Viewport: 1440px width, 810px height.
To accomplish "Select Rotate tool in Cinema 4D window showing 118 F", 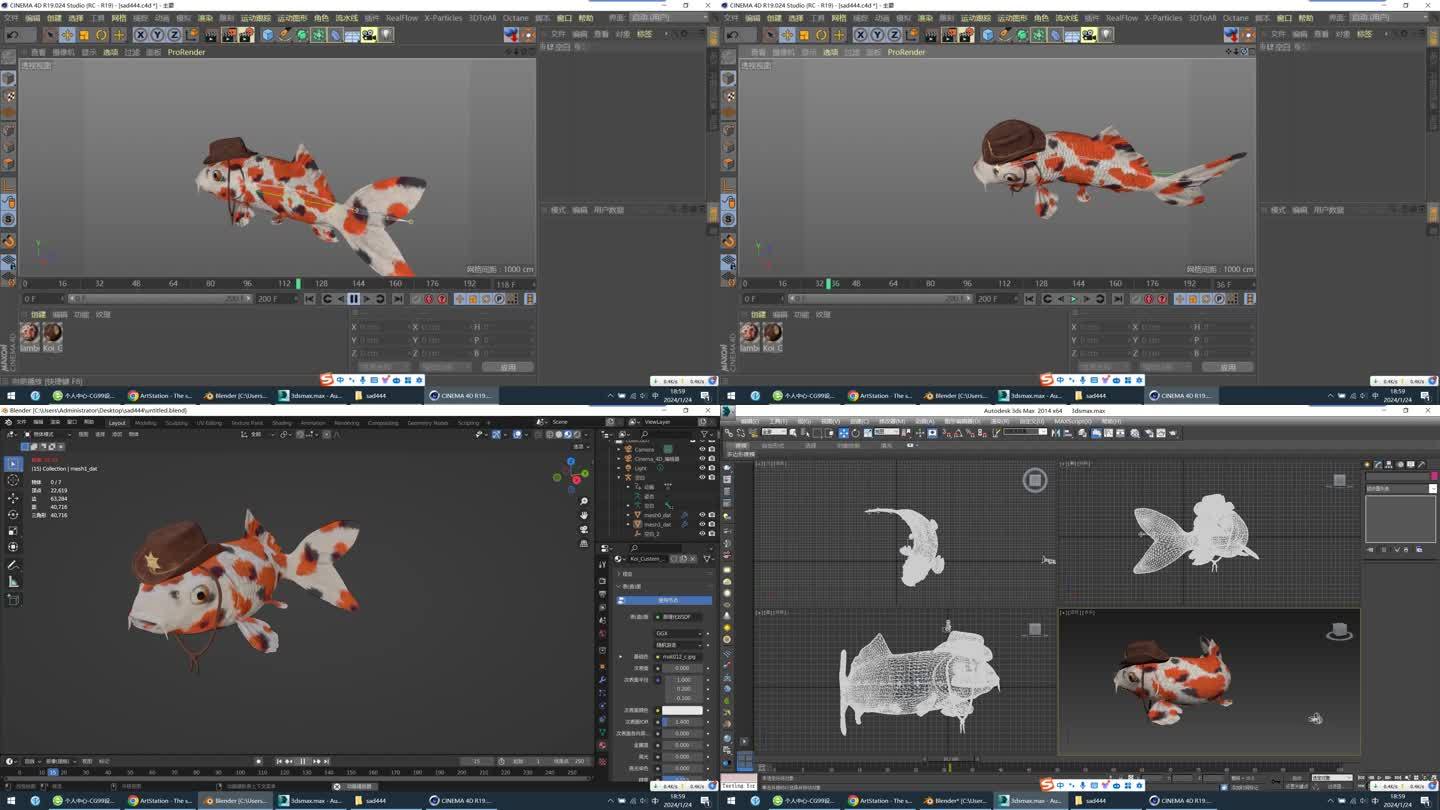I will (101, 35).
